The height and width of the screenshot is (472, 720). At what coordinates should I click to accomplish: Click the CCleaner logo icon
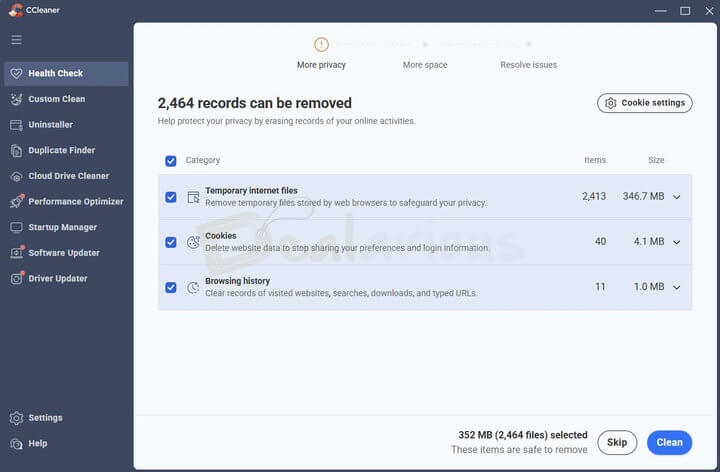click(16, 10)
